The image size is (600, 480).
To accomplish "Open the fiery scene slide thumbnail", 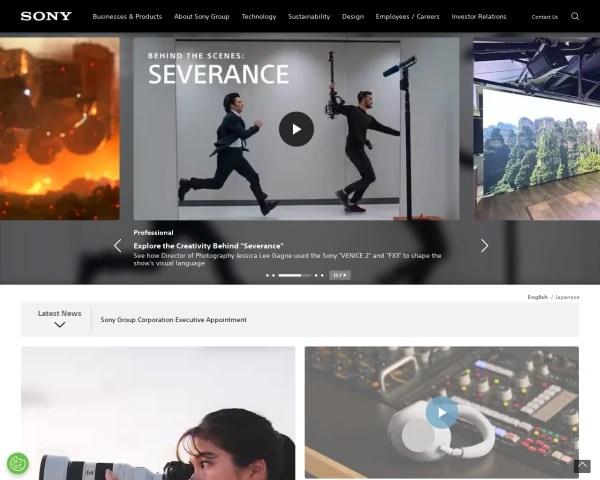I will click(x=60, y=129).
